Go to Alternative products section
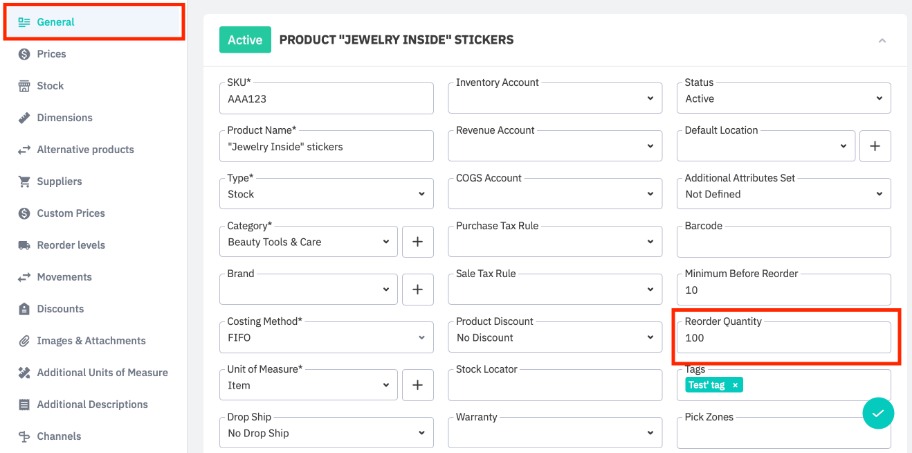This screenshot has height=453, width=912. 85,150
